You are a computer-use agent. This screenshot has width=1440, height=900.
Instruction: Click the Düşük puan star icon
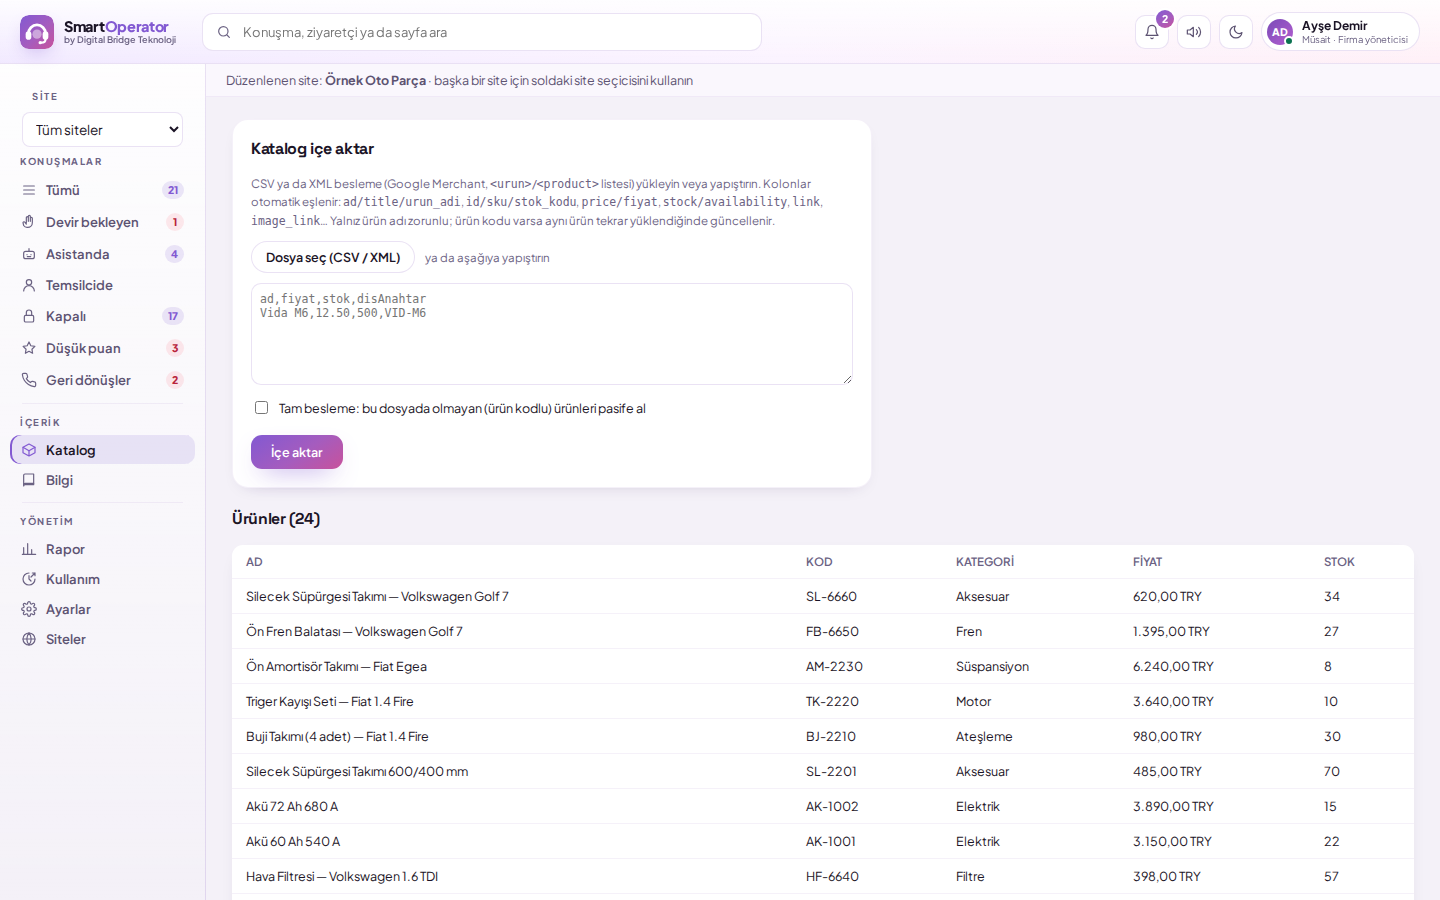[29, 348]
